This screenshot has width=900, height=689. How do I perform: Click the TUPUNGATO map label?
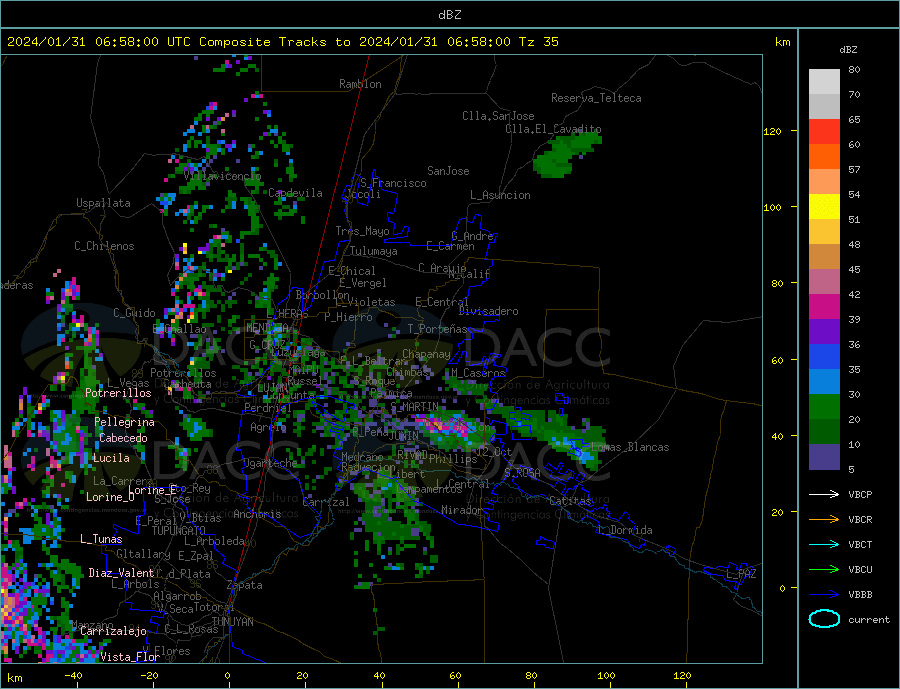pos(179,531)
